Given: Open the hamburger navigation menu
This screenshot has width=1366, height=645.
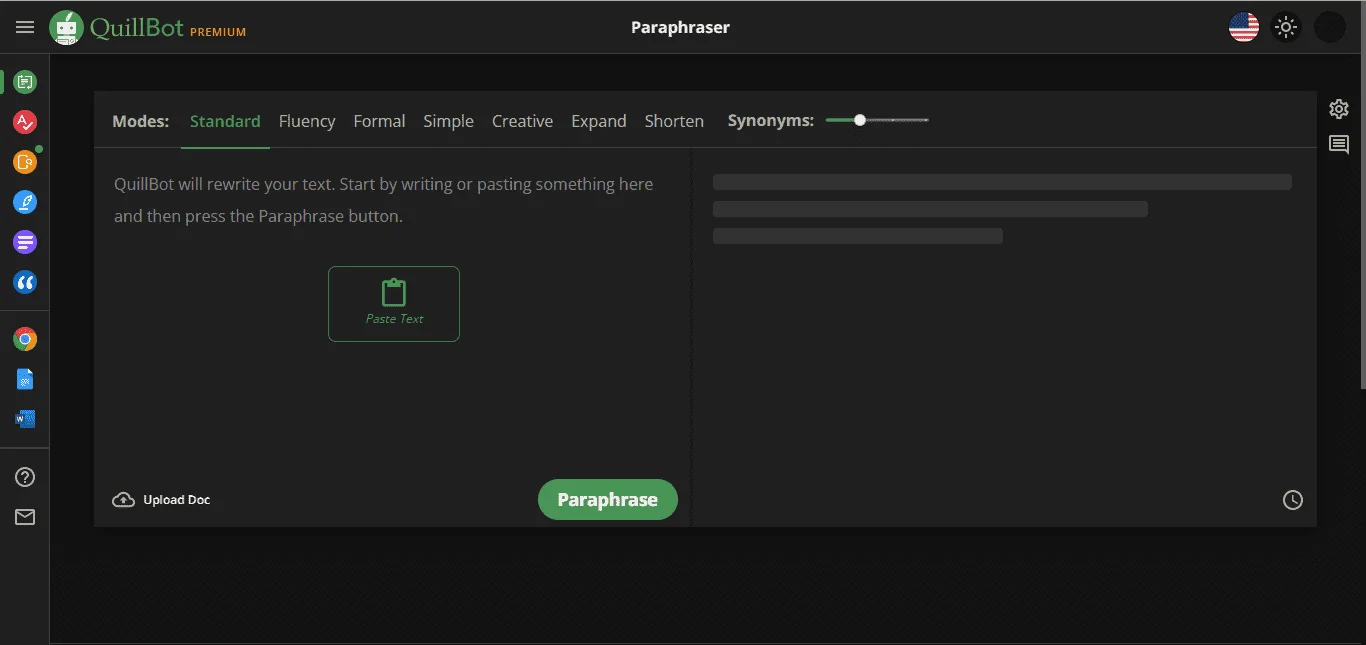Looking at the screenshot, I should (25, 27).
